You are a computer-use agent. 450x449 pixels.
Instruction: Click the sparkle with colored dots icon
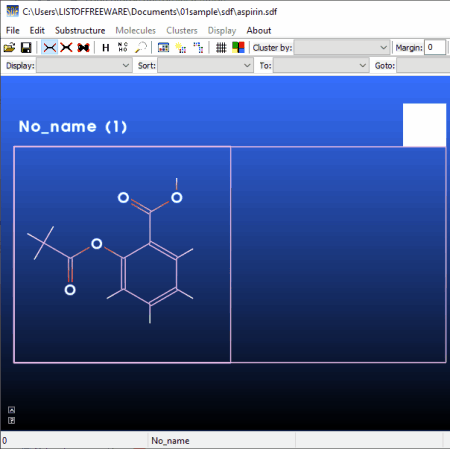[181, 48]
